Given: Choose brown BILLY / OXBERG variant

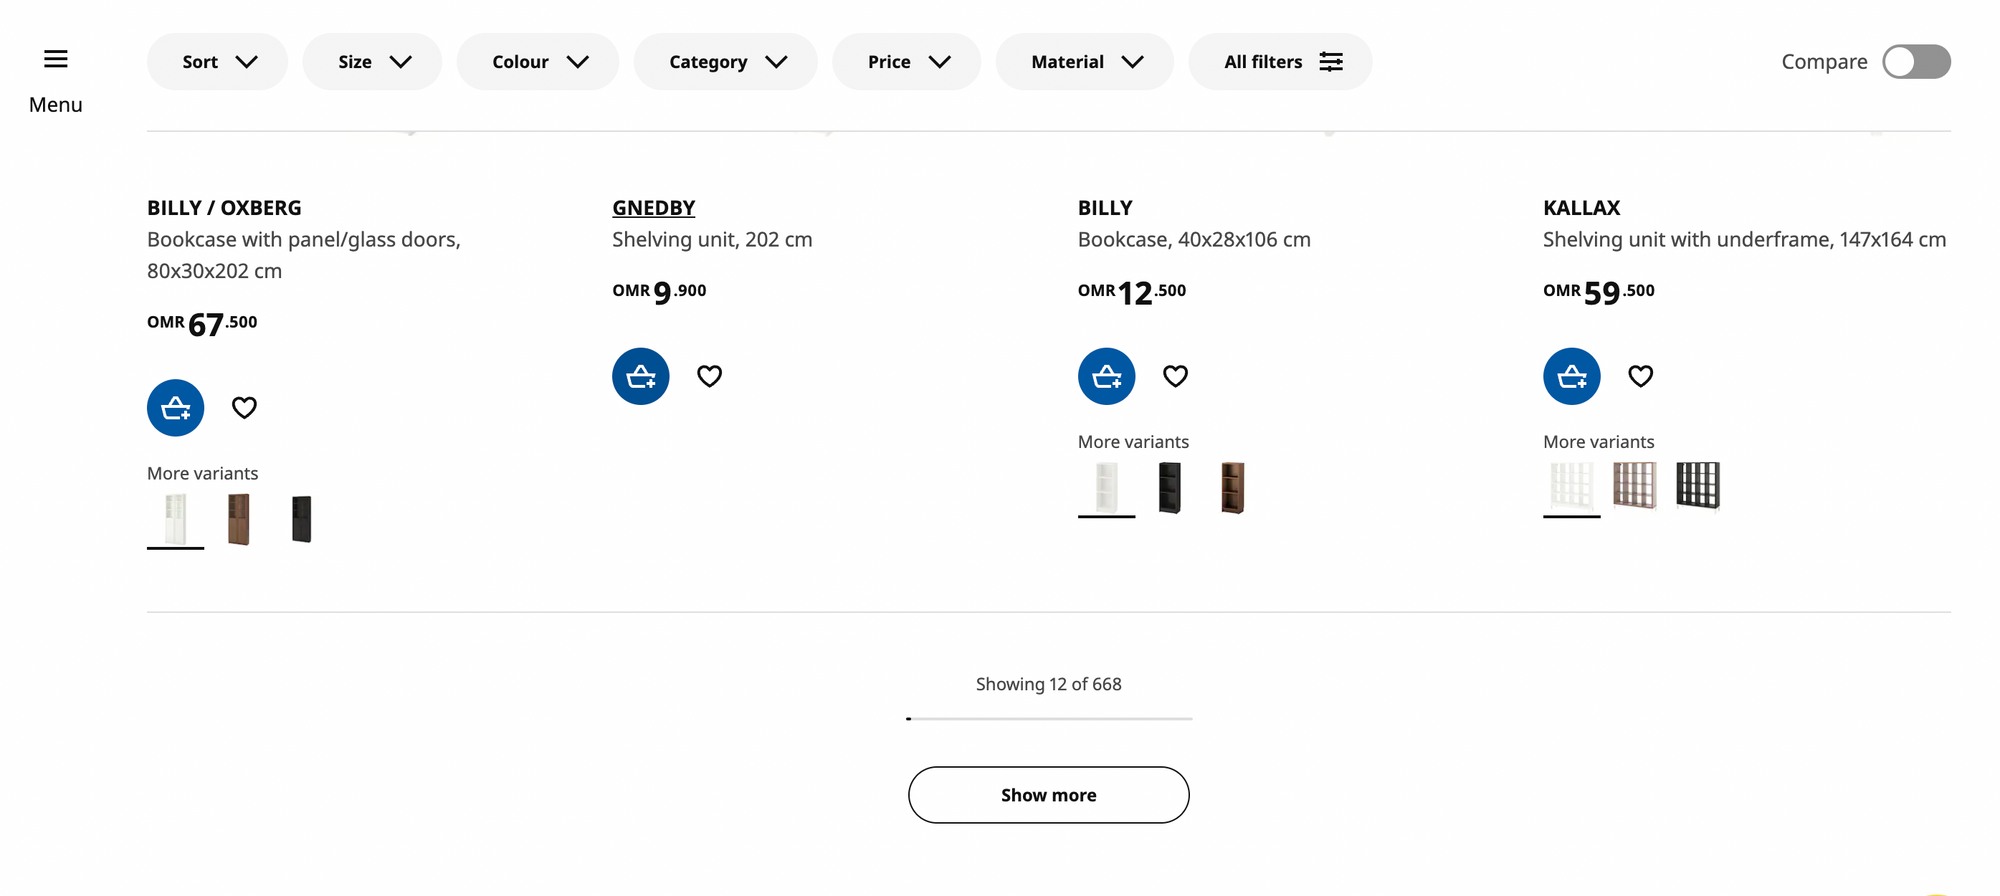Looking at the screenshot, I should tap(238, 519).
